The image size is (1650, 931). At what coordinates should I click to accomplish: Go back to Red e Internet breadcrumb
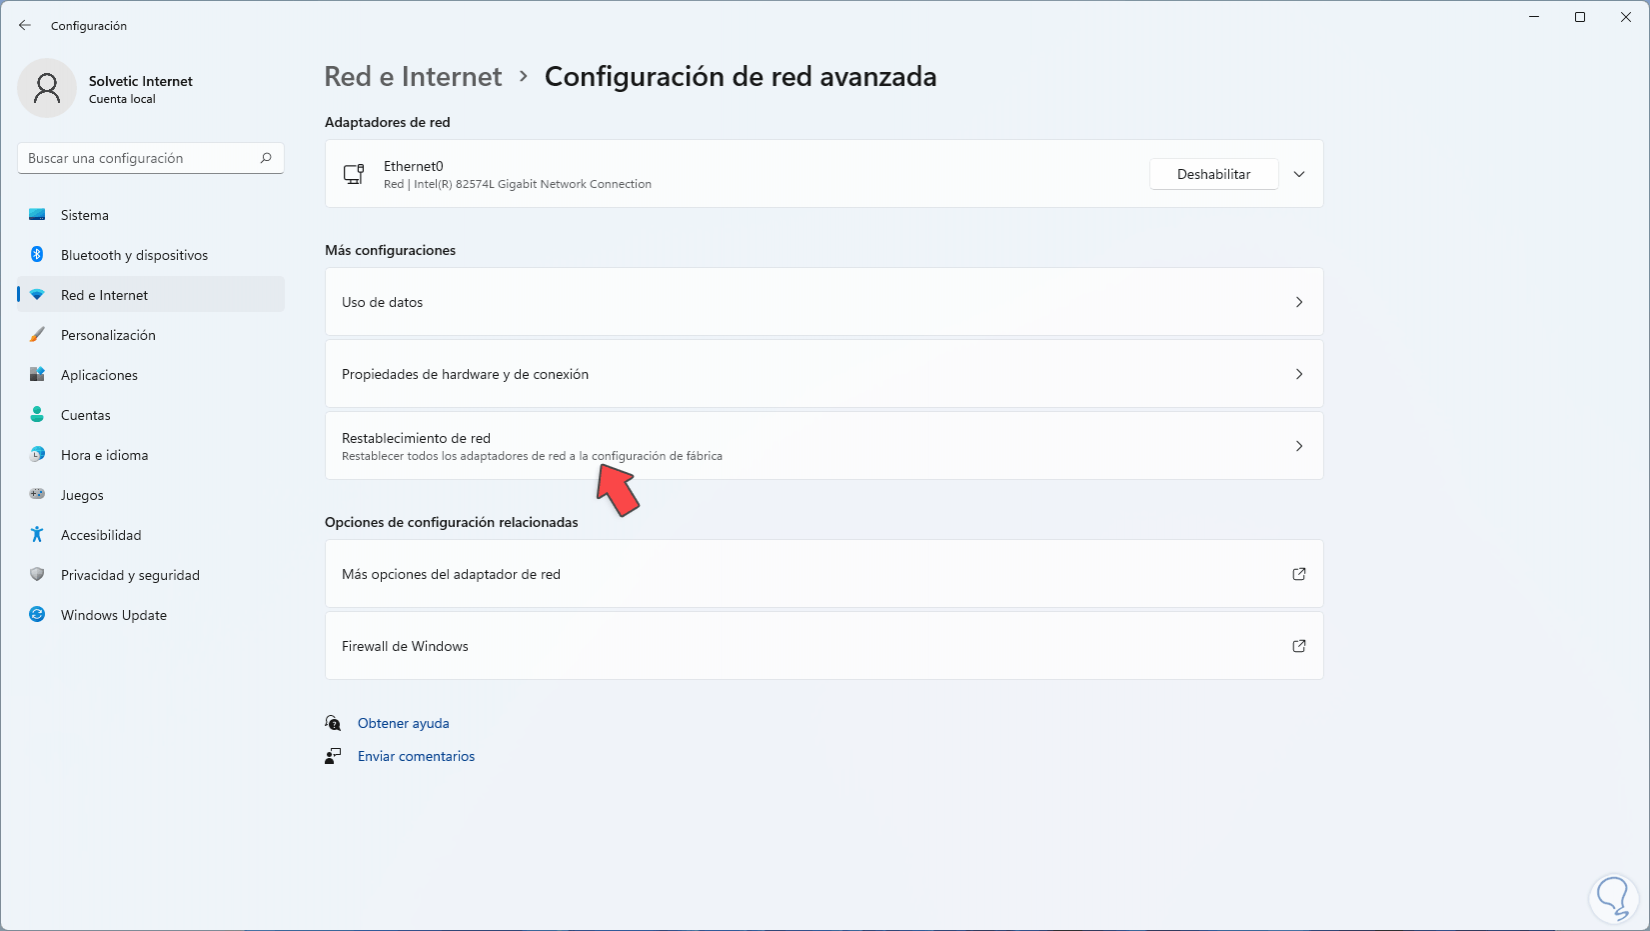[413, 77]
